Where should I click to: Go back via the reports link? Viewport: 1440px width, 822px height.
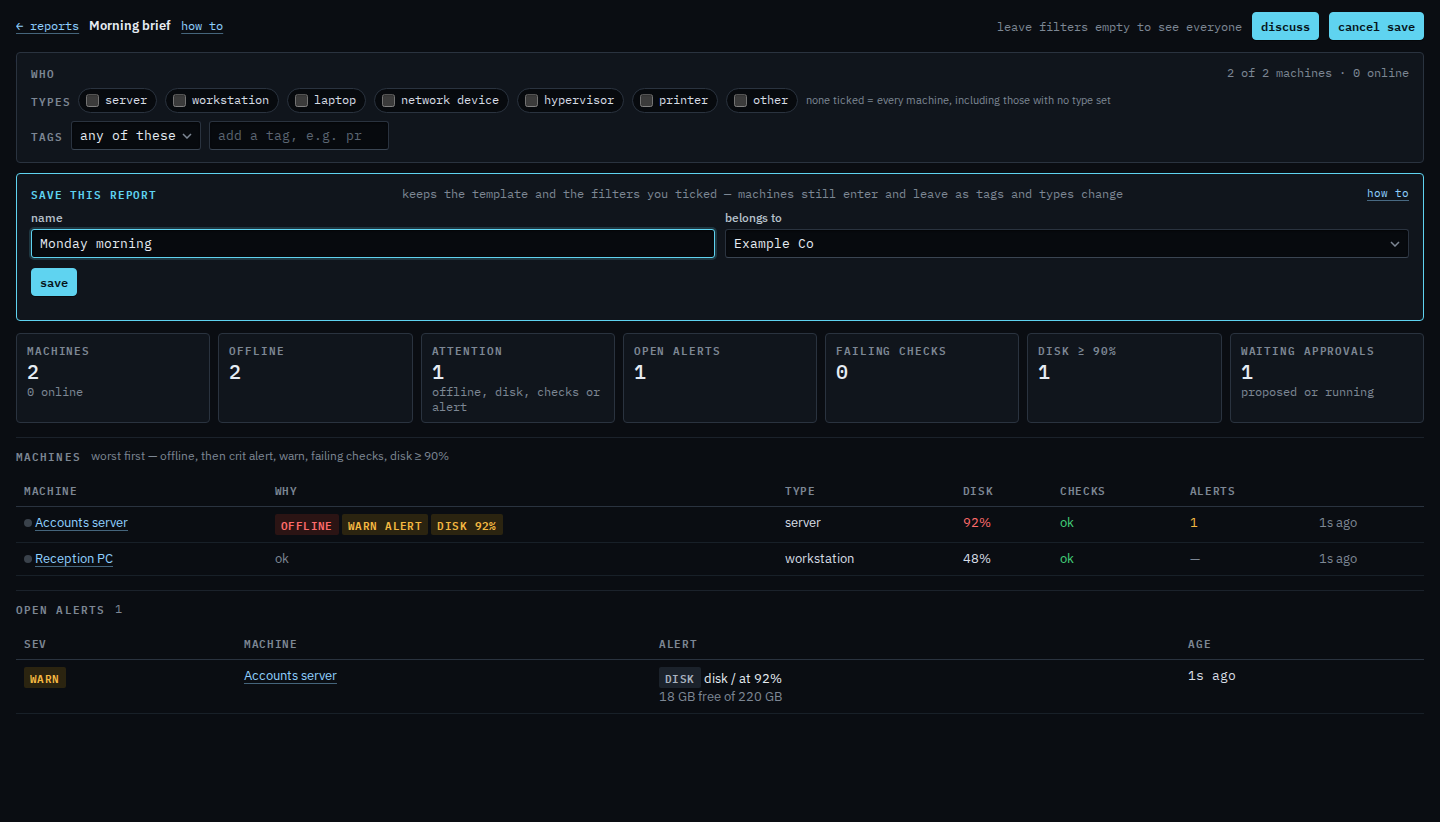click(x=47, y=26)
